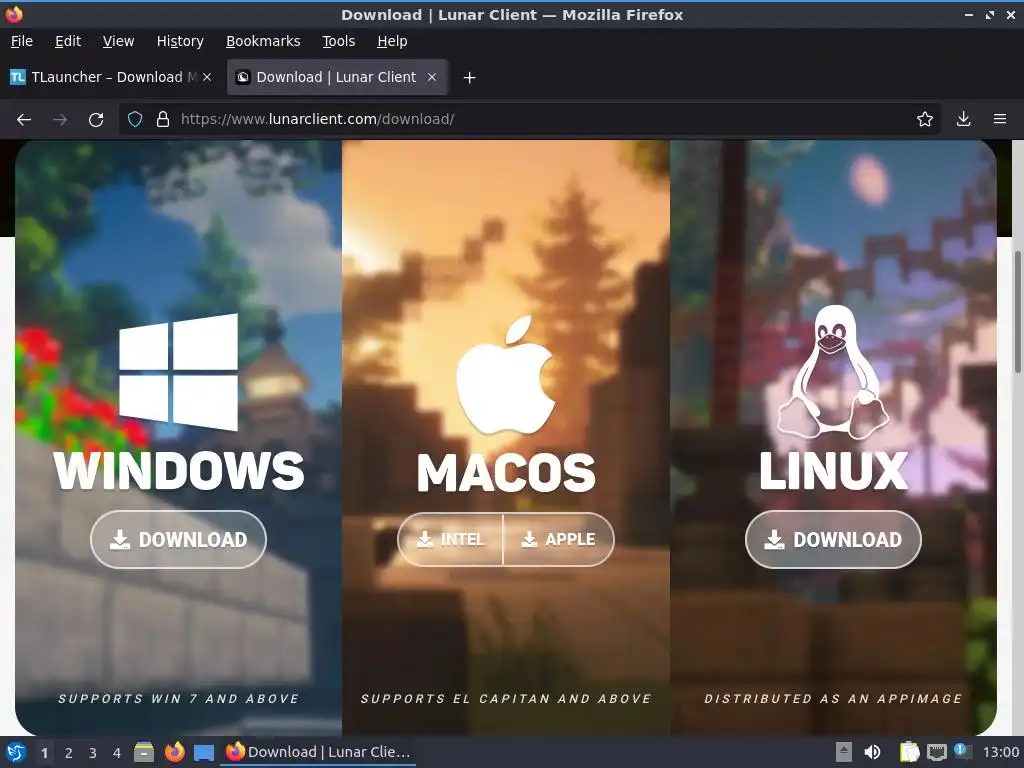Close the TLauncher tab
Image resolution: width=1024 pixels, height=768 pixels.
pos(207,77)
